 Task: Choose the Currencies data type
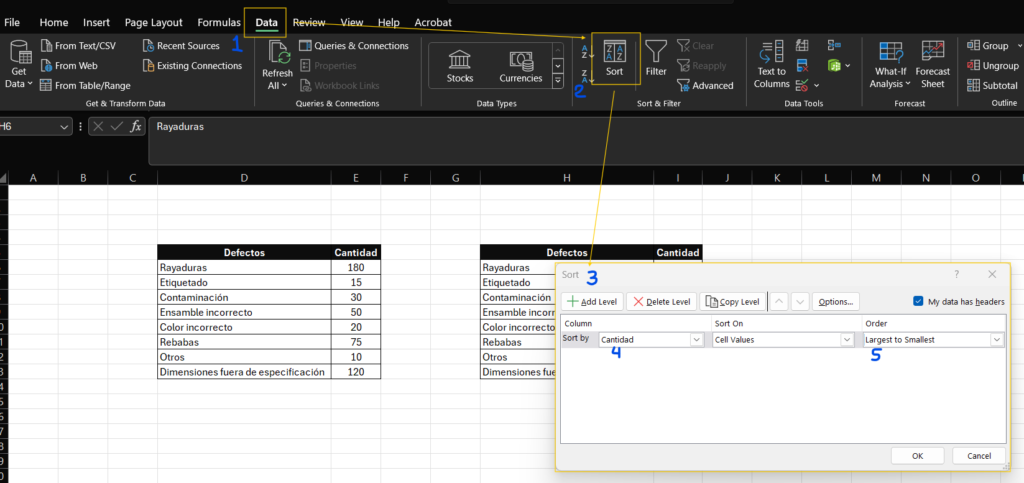click(520, 65)
